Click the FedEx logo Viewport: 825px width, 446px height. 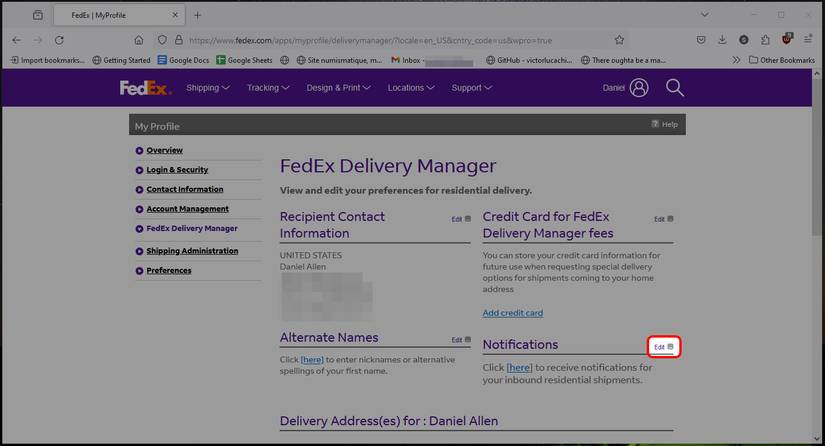[x=145, y=88]
